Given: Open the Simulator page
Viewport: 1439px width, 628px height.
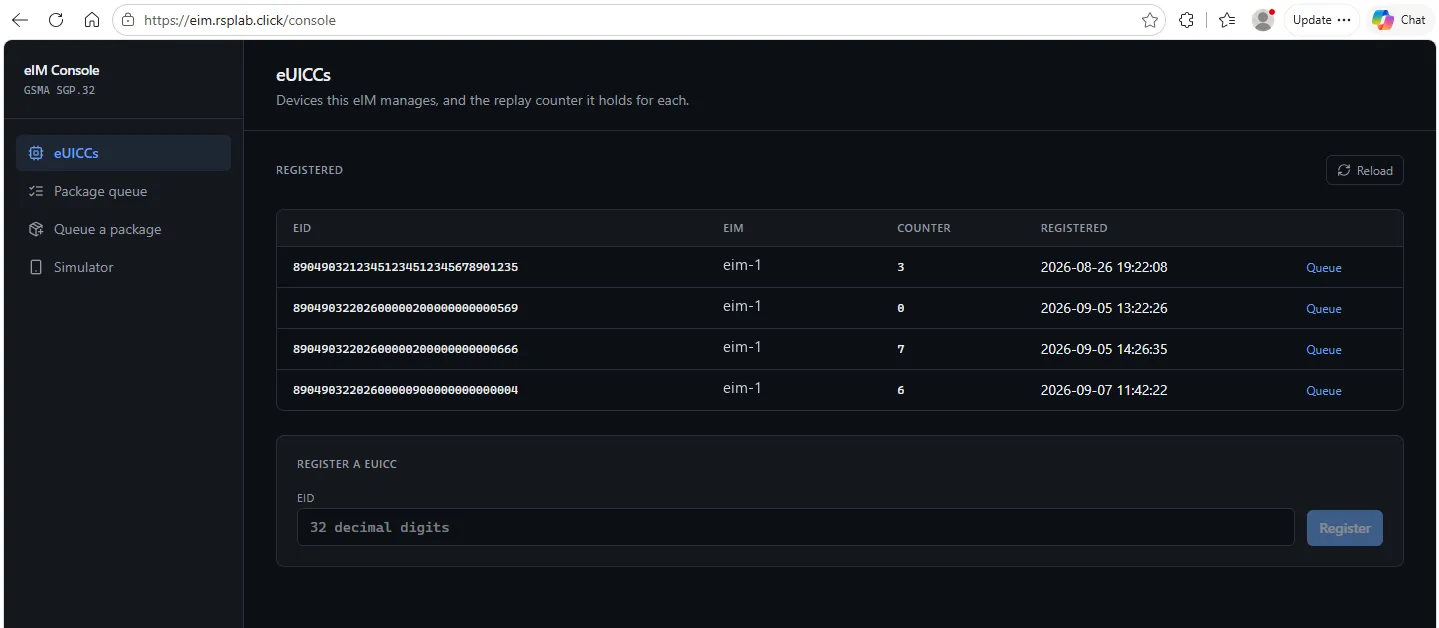Looking at the screenshot, I should click(123, 267).
